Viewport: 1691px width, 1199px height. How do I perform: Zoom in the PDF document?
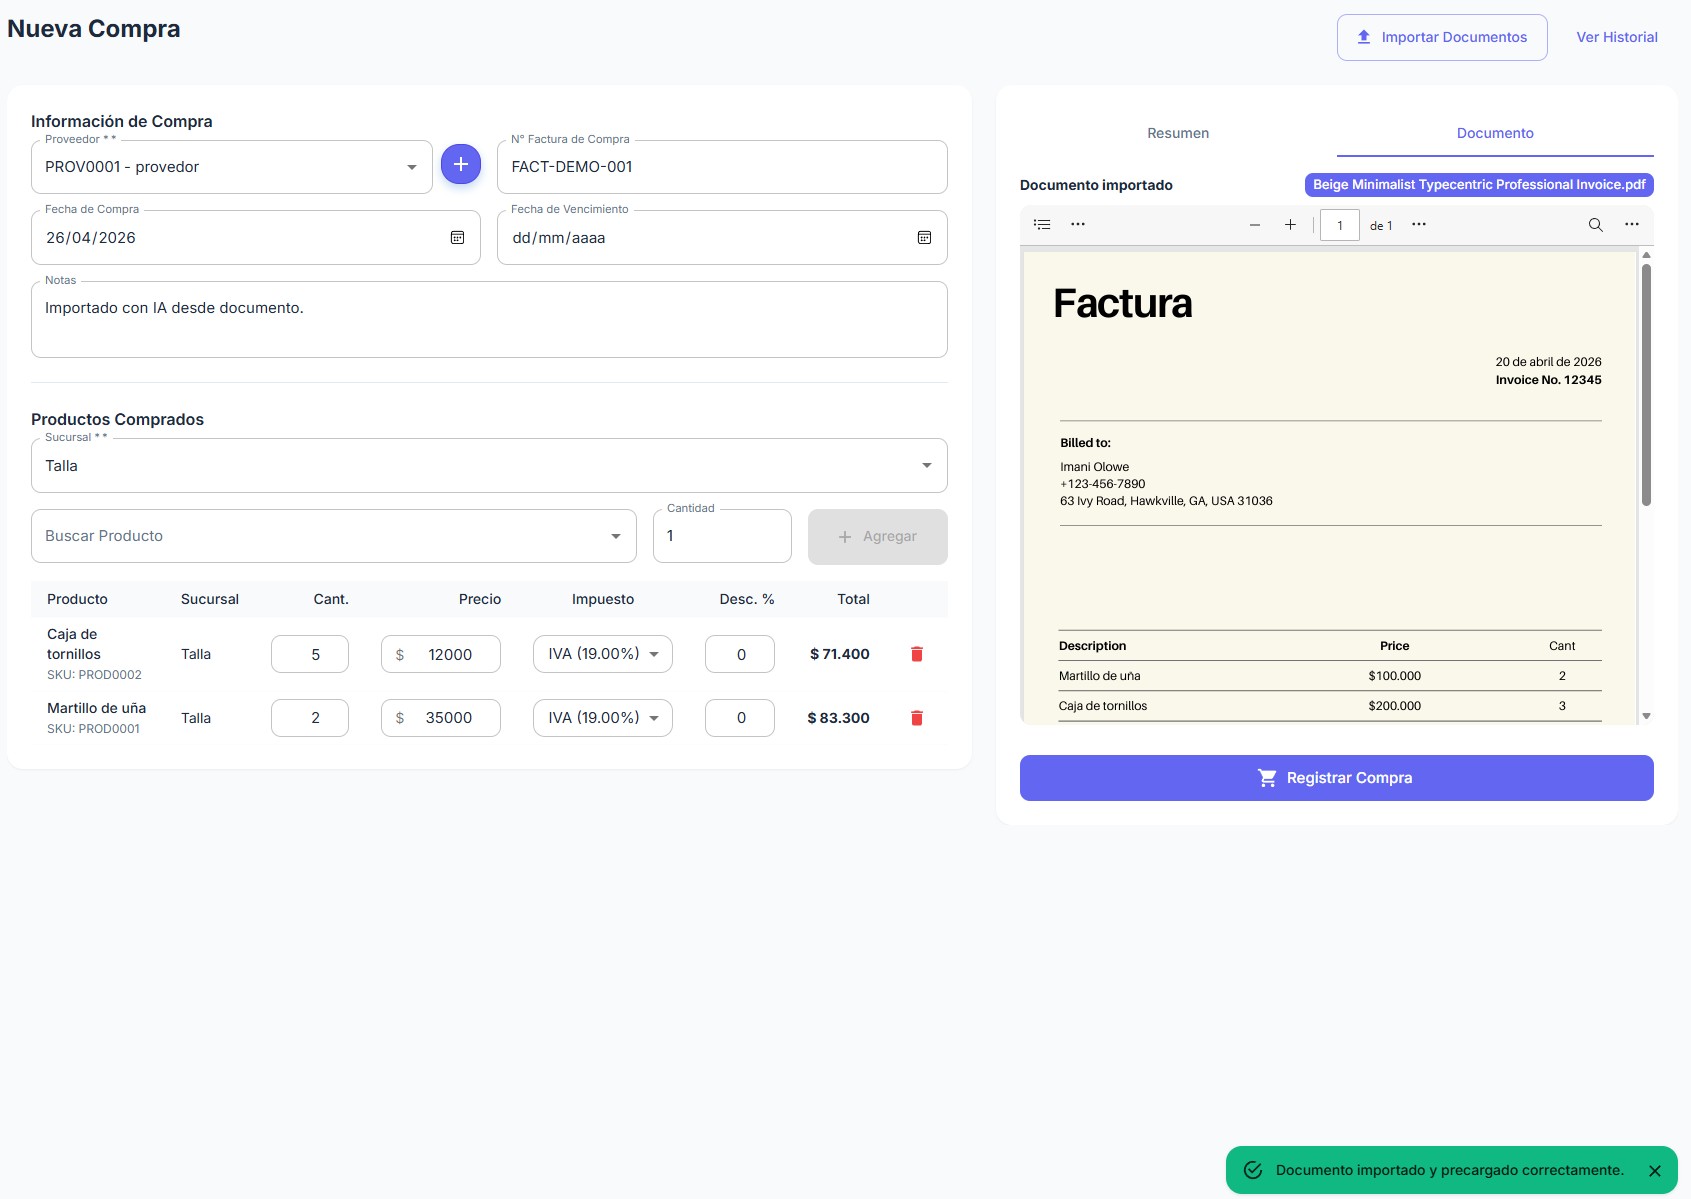point(1290,225)
